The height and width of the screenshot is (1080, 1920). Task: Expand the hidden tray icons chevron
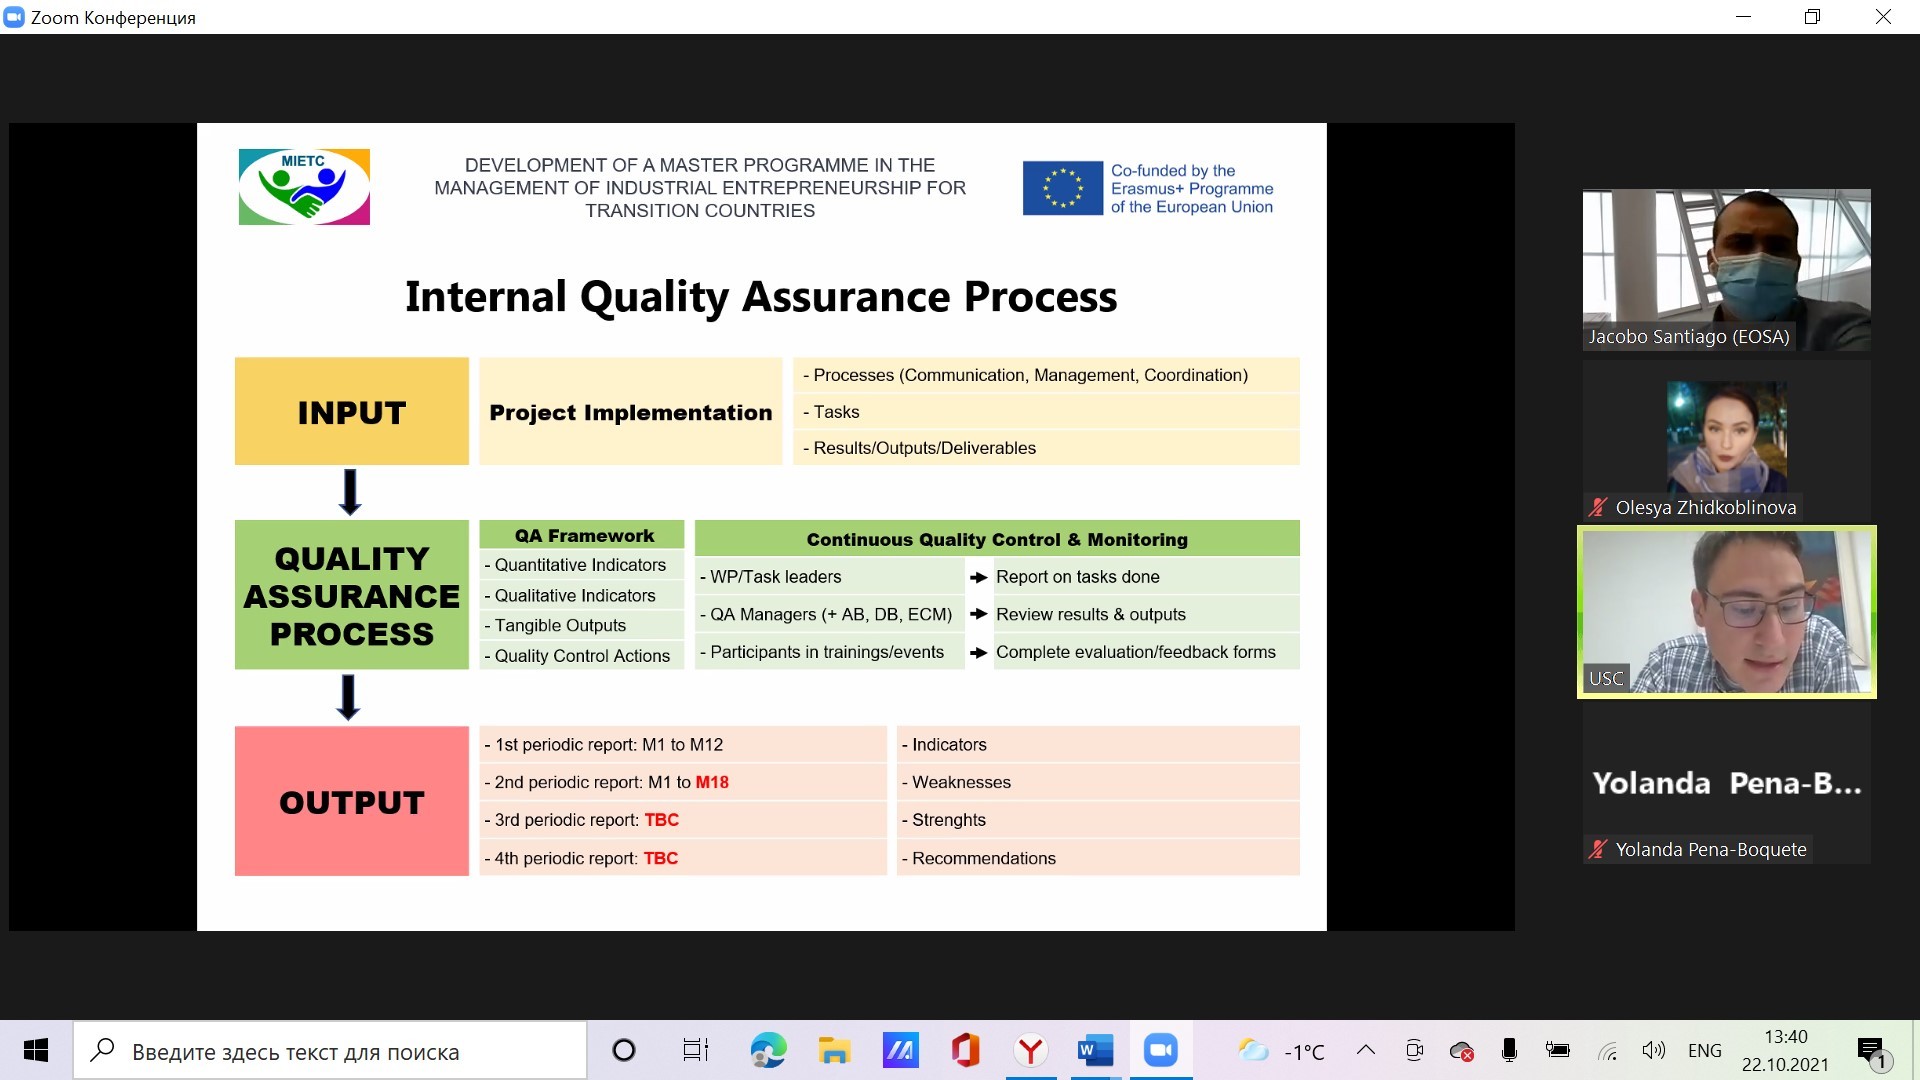click(x=1365, y=1050)
